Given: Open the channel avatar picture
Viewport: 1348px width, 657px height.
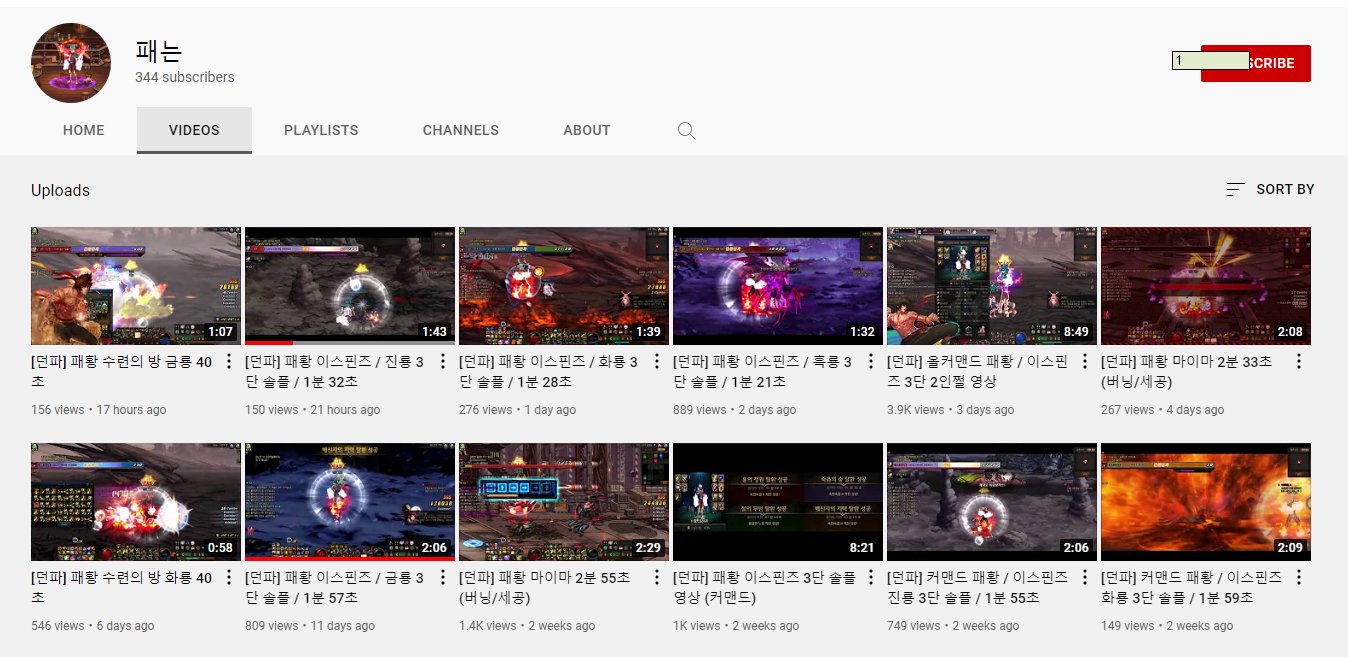Looking at the screenshot, I should coord(71,63).
